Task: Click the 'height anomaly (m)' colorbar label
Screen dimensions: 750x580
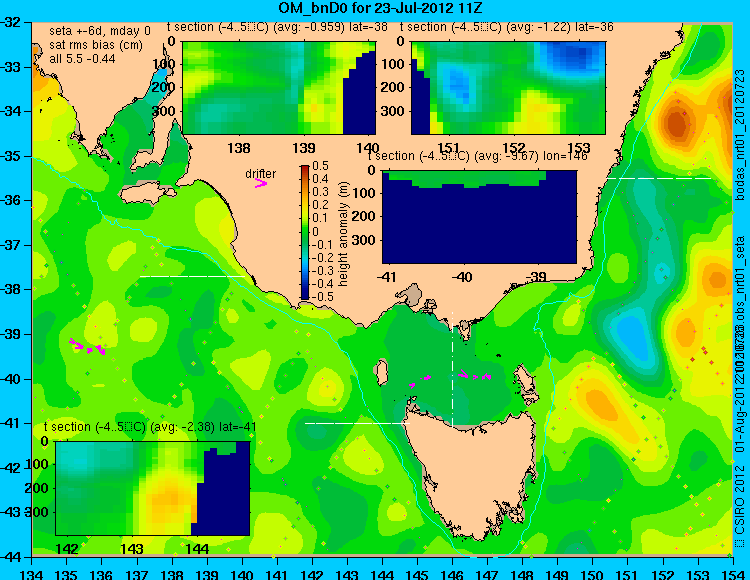Action: [x=343, y=234]
